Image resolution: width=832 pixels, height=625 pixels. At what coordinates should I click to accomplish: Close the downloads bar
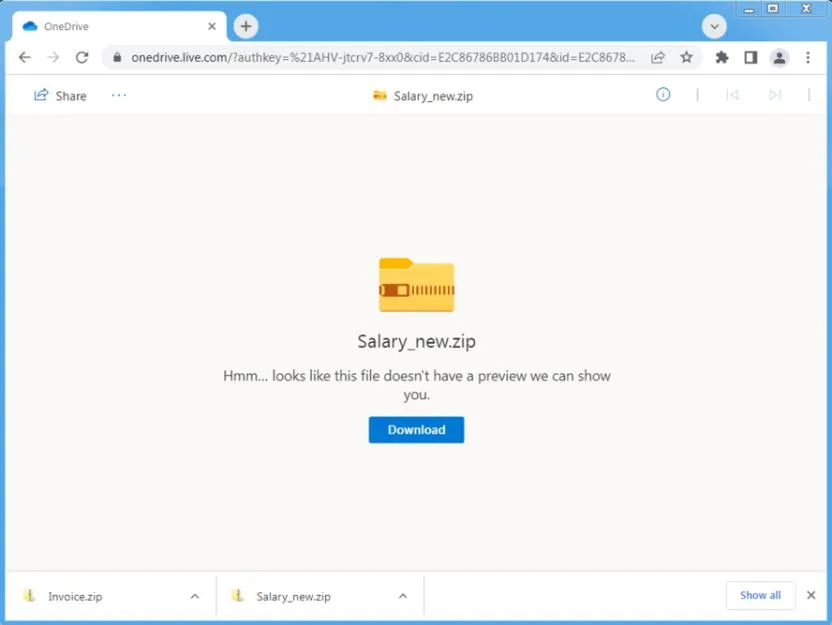[x=811, y=595]
